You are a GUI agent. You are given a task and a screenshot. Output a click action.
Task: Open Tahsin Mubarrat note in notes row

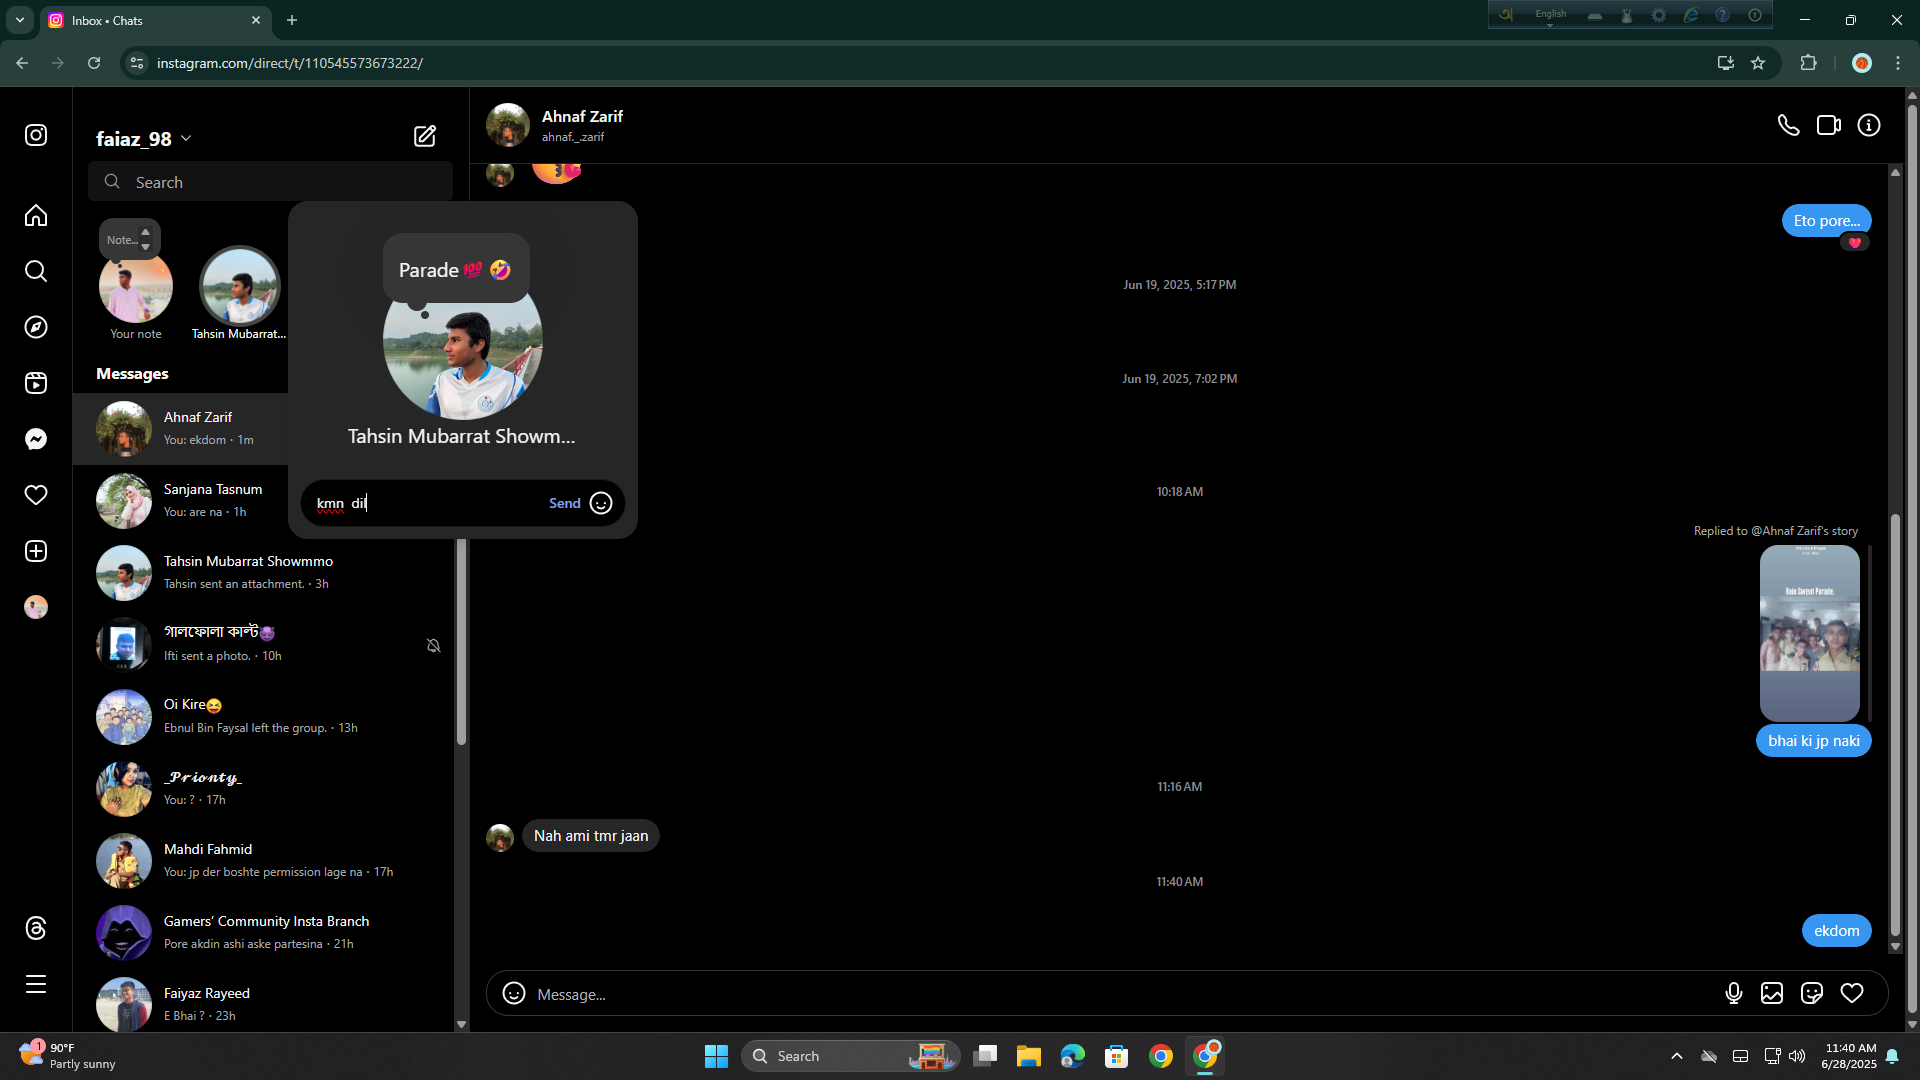pos(240,286)
